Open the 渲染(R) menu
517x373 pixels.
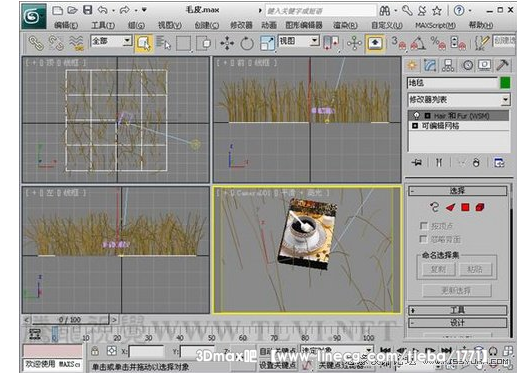pyautogui.click(x=345, y=25)
